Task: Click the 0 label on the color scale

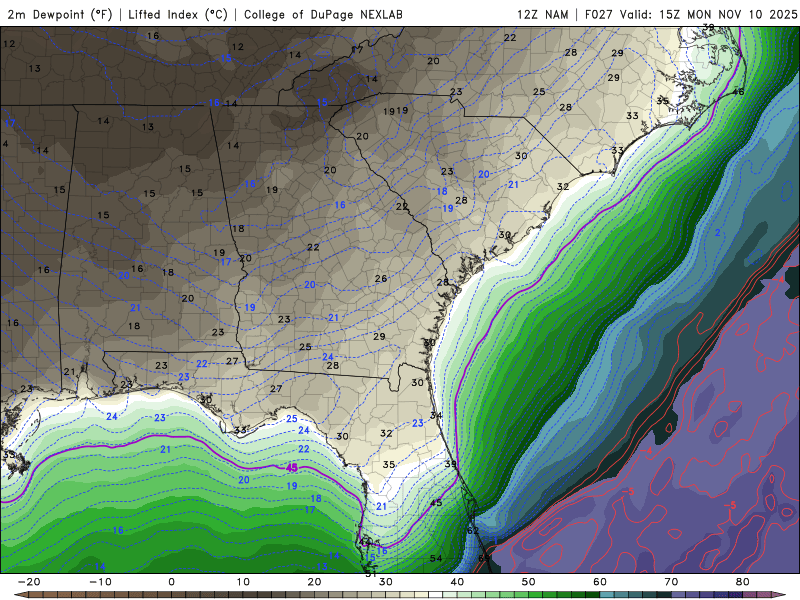Action: [x=171, y=582]
